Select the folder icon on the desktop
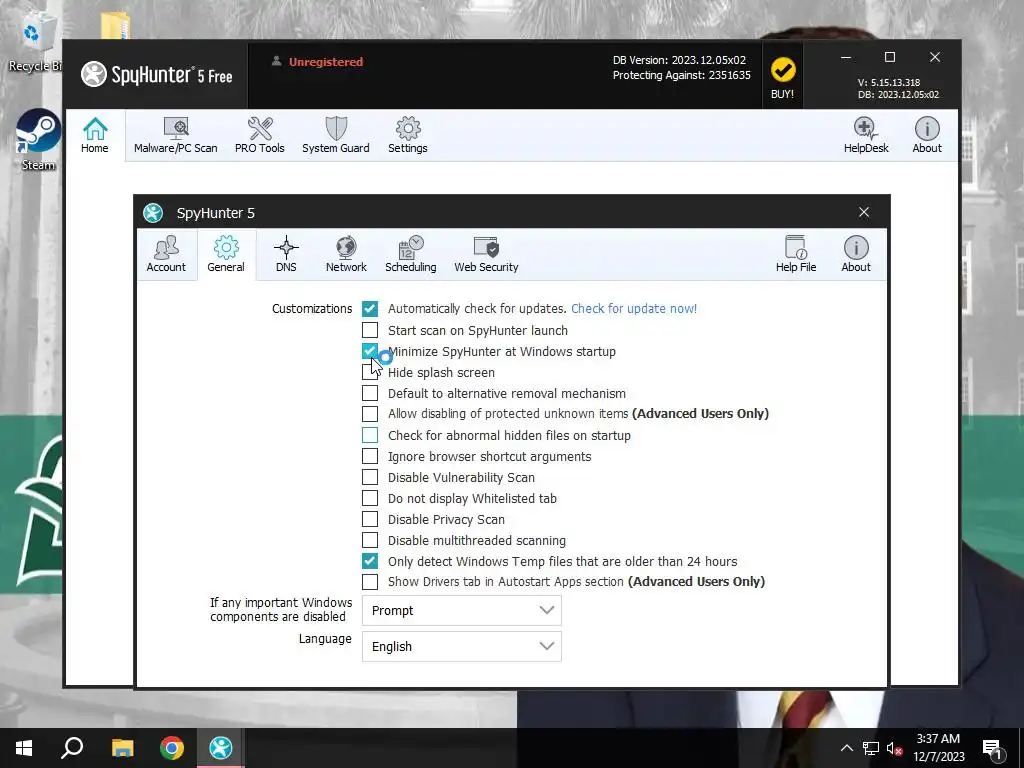This screenshot has height=768, width=1024. [116, 26]
